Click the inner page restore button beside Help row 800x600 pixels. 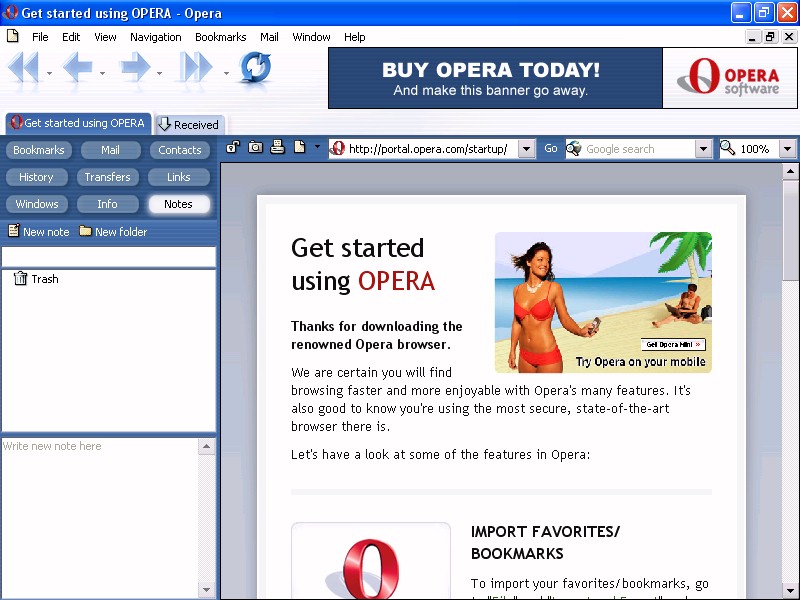click(x=770, y=37)
